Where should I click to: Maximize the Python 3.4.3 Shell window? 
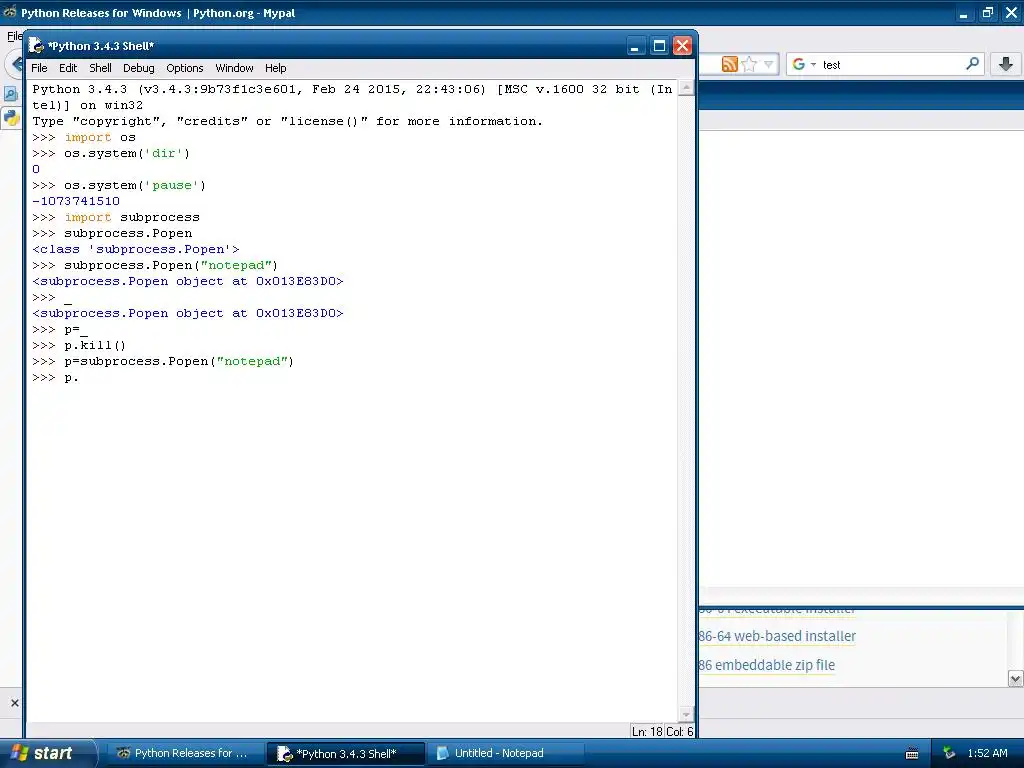click(x=659, y=46)
